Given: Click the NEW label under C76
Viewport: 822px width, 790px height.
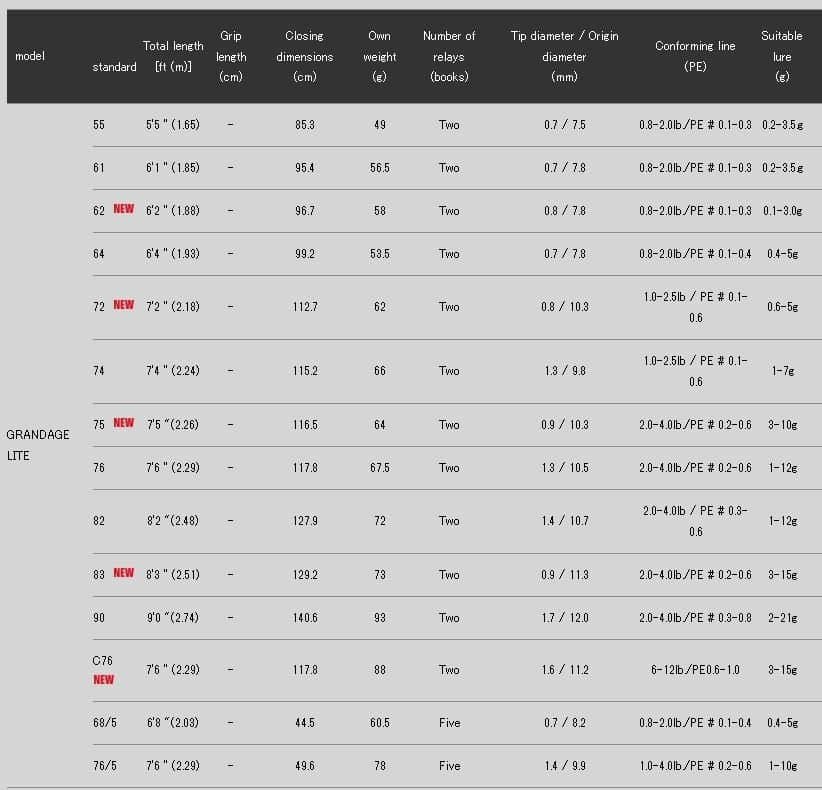Looking at the screenshot, I should tap(103, 679).
